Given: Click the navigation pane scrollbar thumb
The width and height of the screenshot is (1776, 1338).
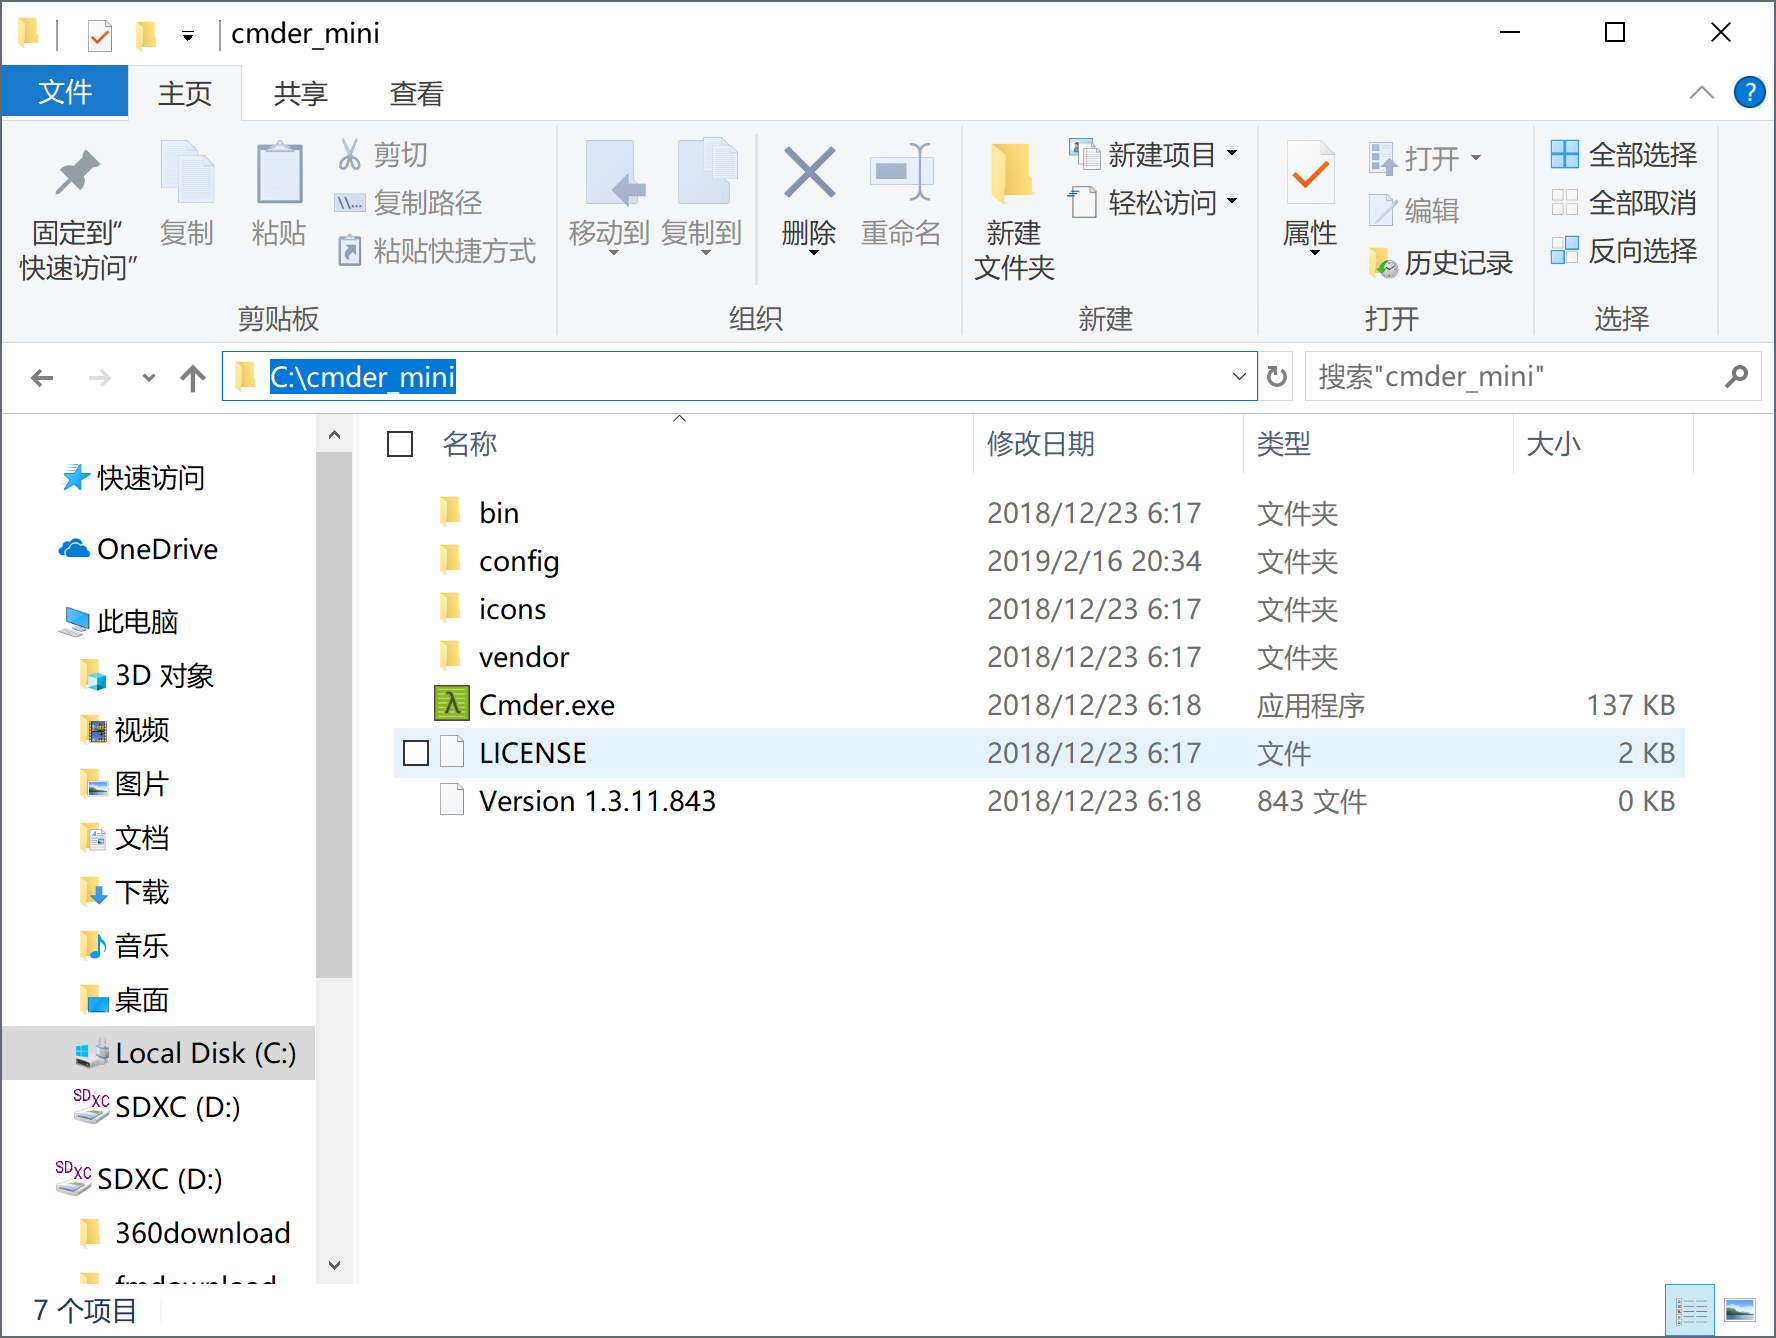Looking at the screenshot, I should click(334, 715).
